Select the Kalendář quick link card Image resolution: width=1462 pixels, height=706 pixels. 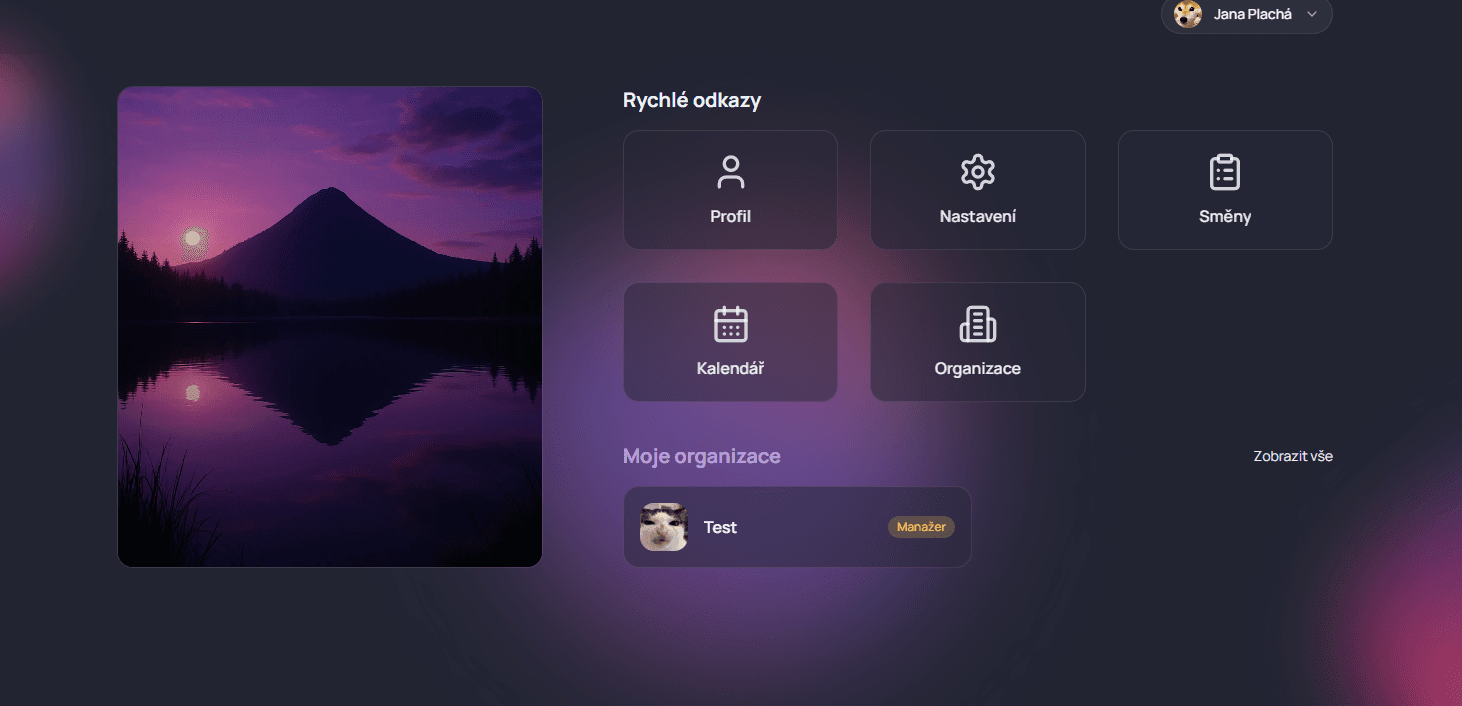point(730,341)
